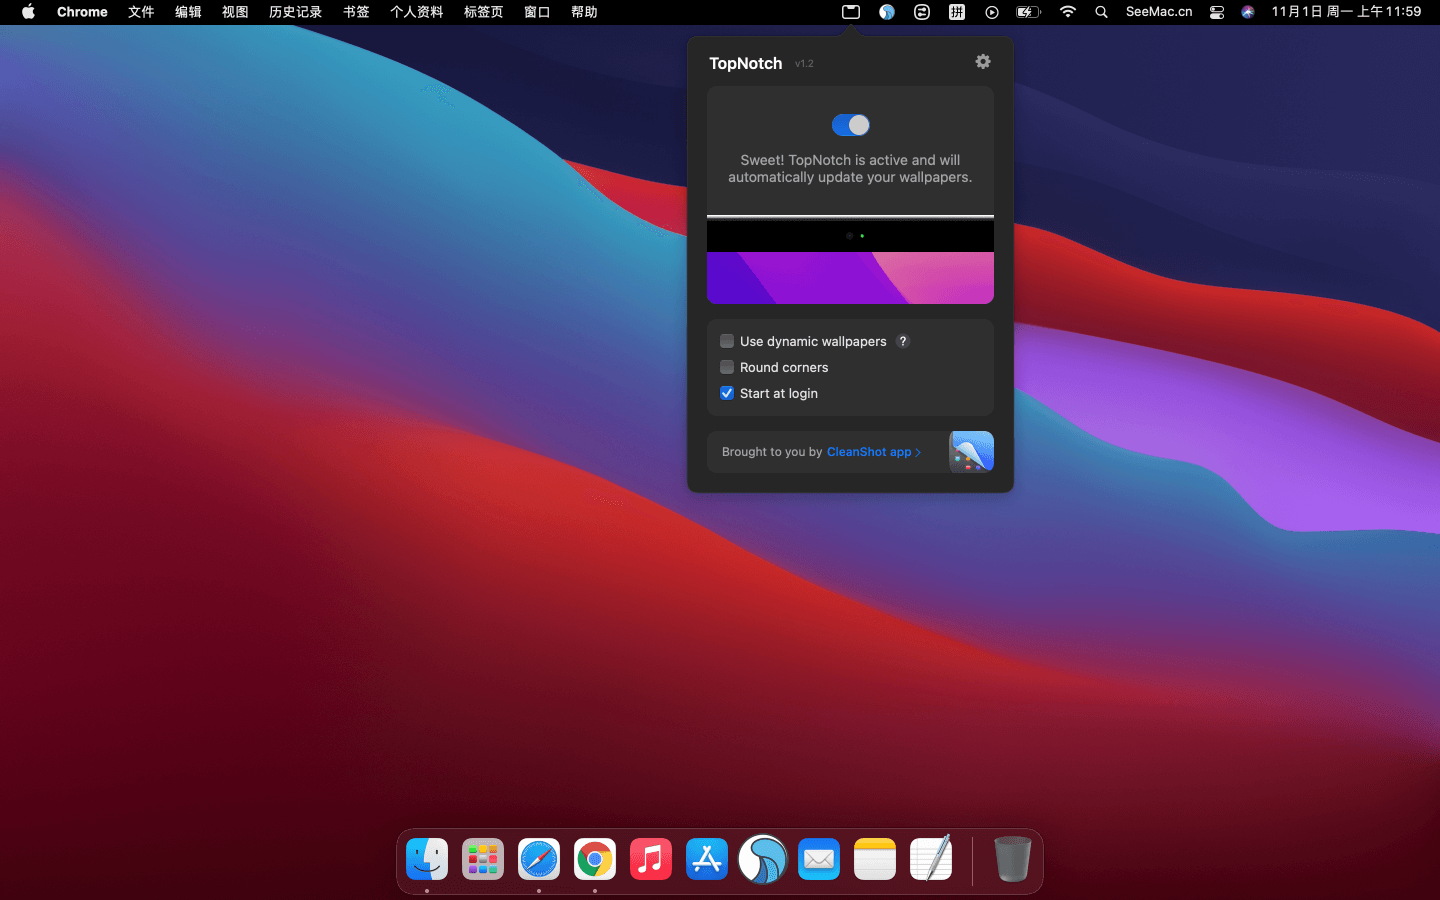Open the Pinyin input method menu
Image resolution: width=1440 pixels, height=900 pixels.
point(957,12)
